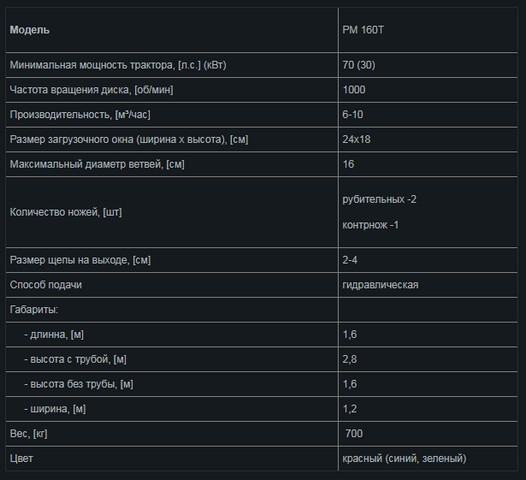The width and height of the screenshot is (526, 480).
Task: Select the "6-10" productivity value
Action: click(x=353, y=114)
